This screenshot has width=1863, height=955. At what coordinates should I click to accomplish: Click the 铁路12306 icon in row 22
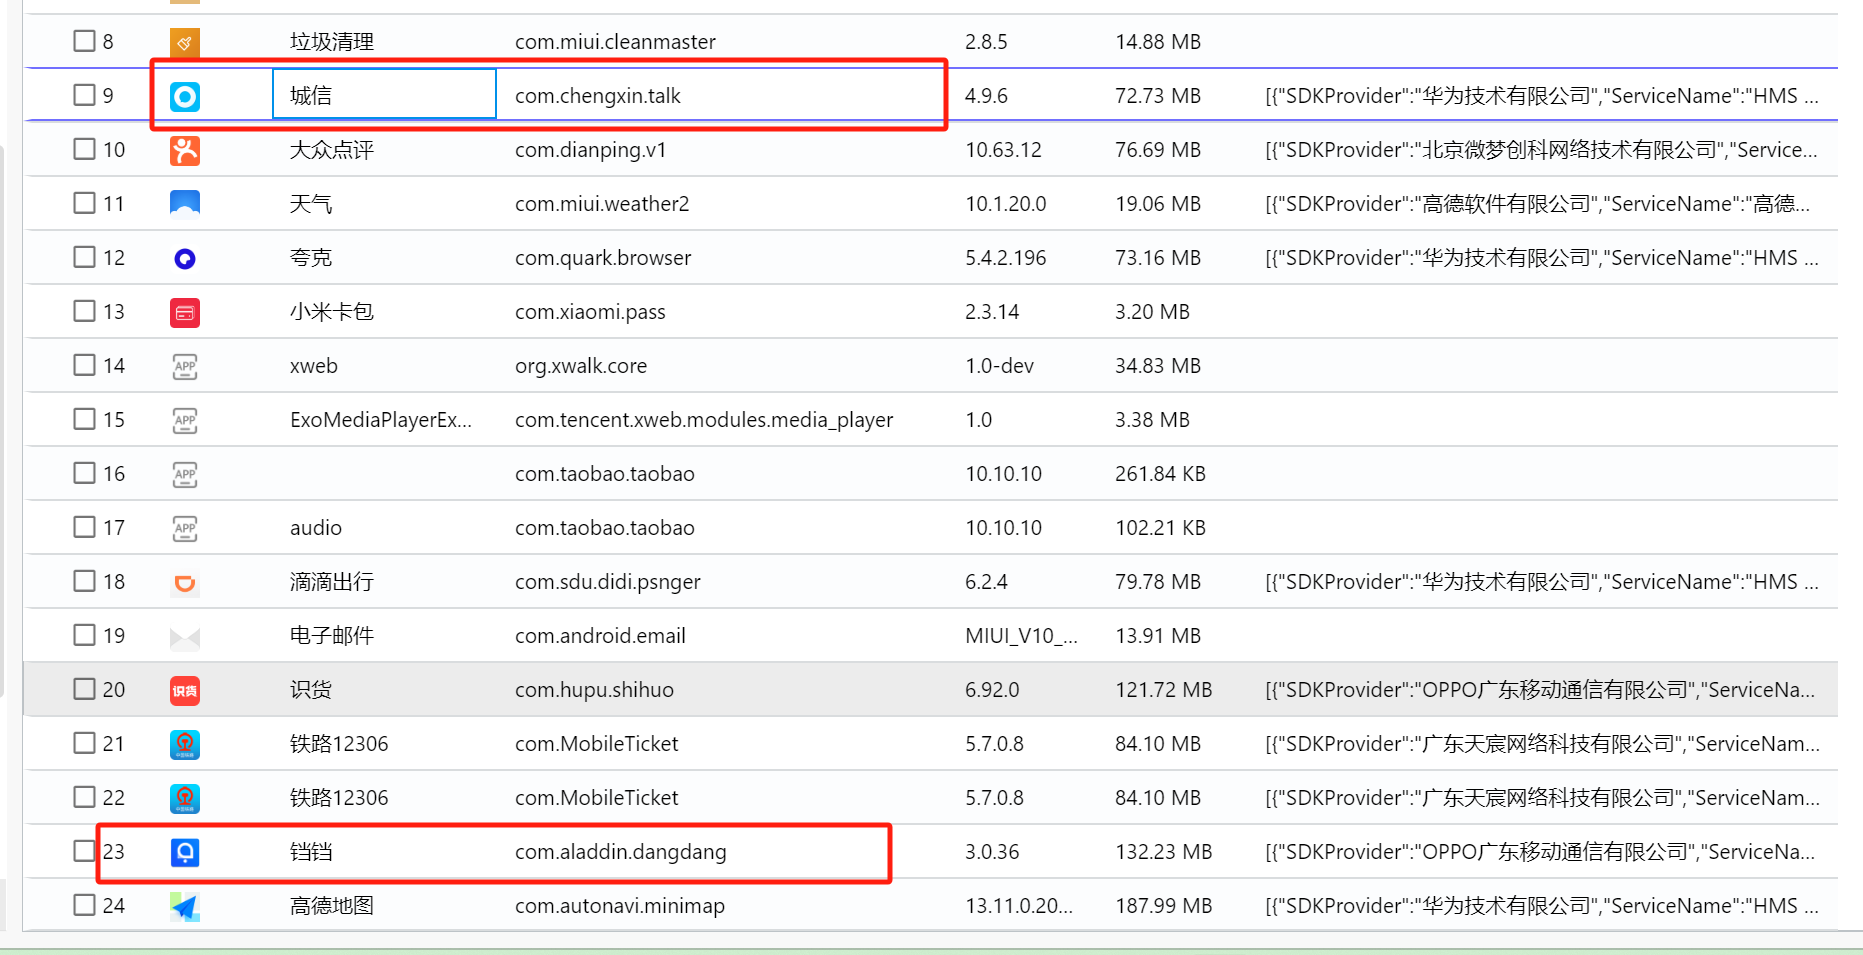[185, 798]
